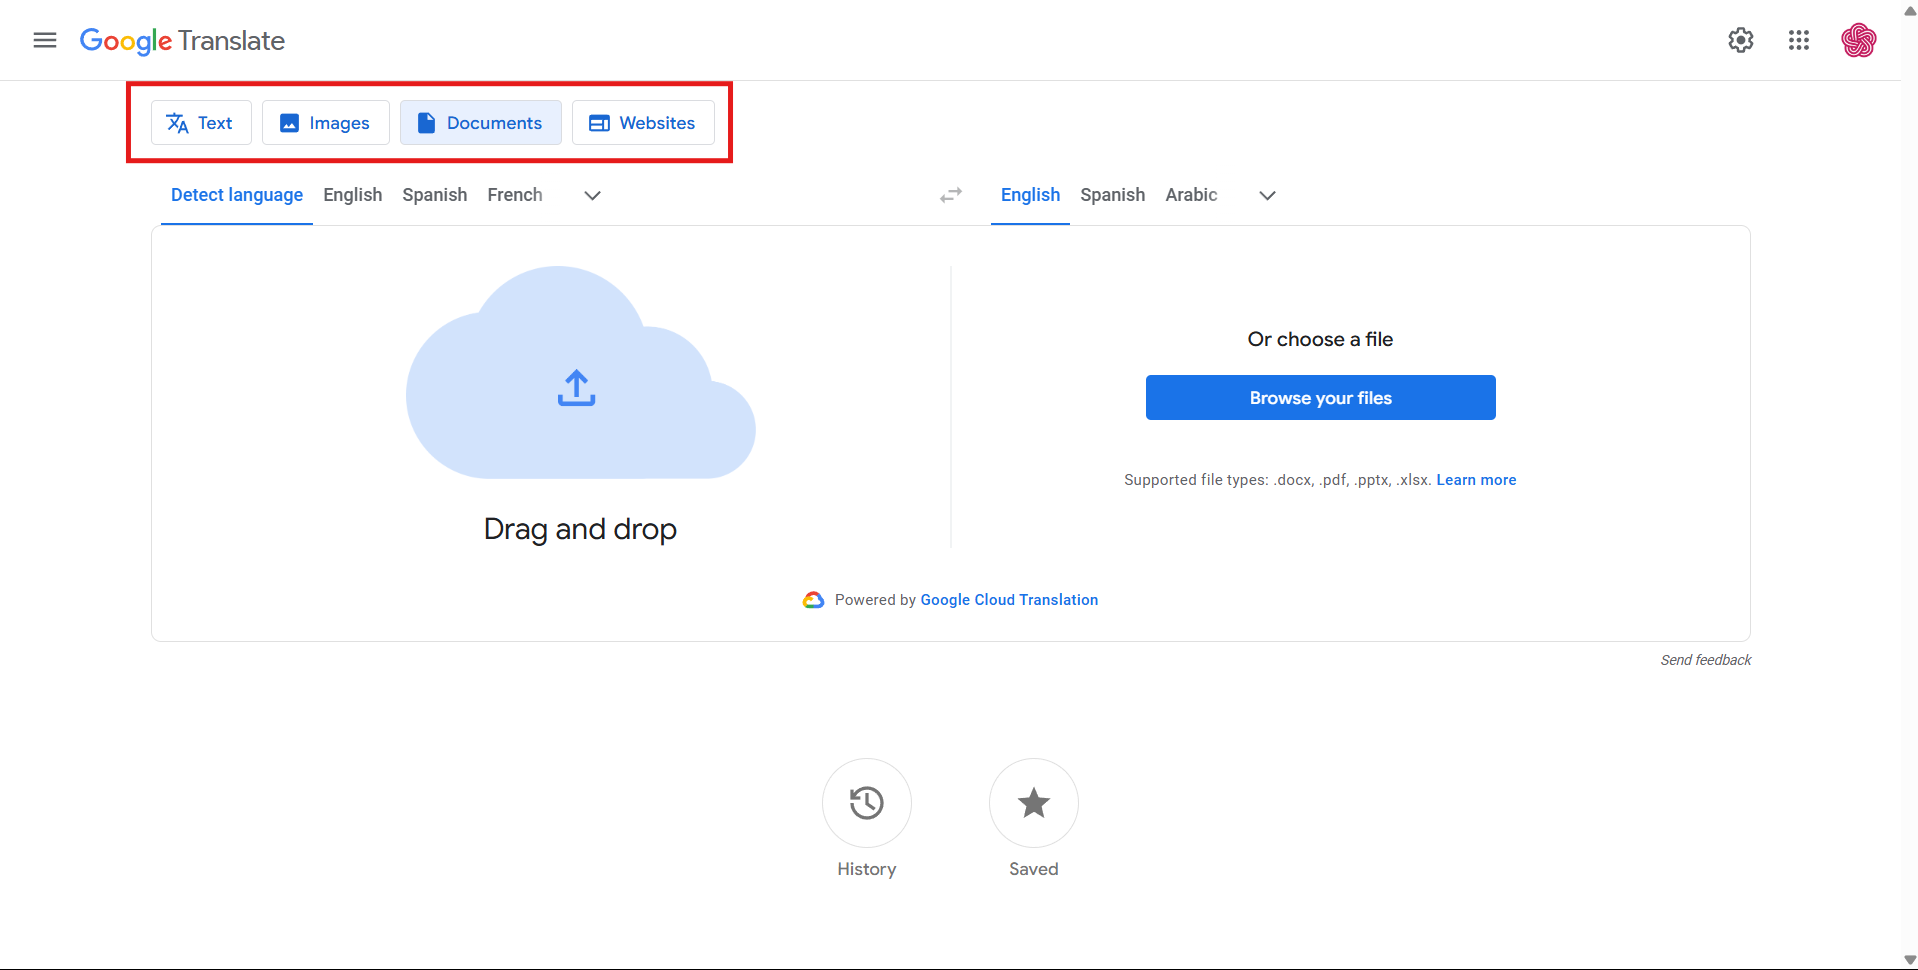This screenshot has width=1918, height=970.
Task: Select Spanish as target language
Action: [x=1113, y=195]
